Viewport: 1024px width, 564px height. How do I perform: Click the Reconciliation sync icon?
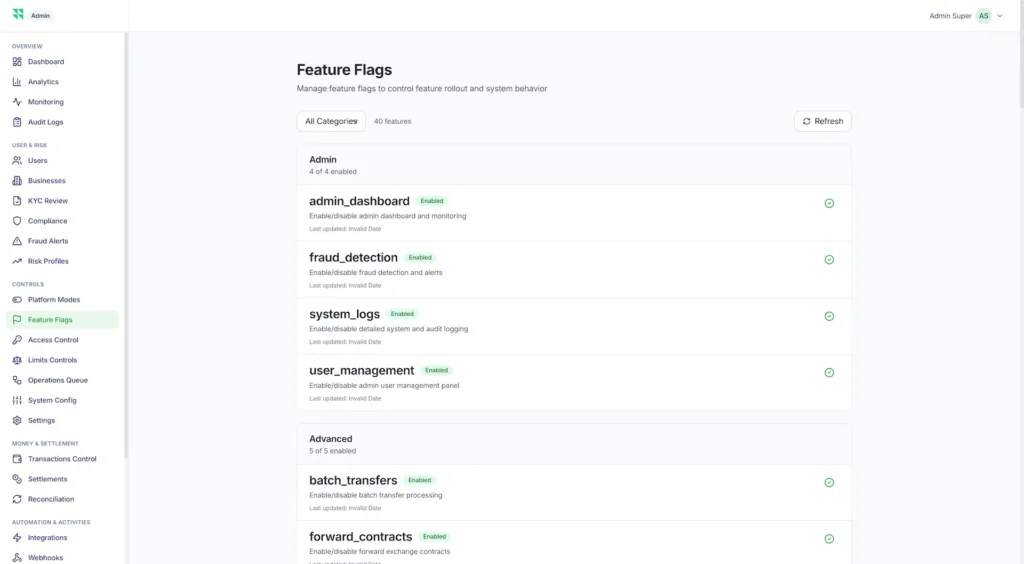[x=17, y=499]
